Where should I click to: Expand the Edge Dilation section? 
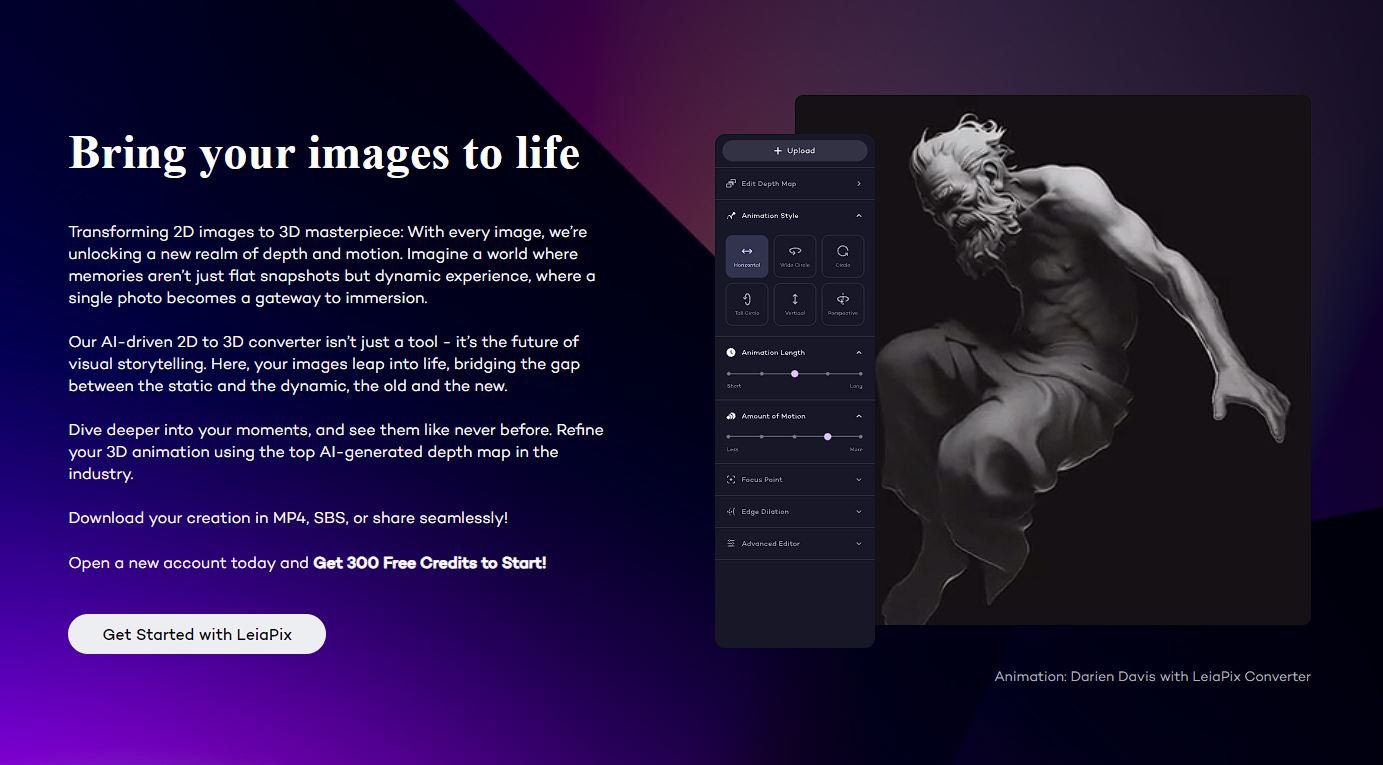(859, 512)
